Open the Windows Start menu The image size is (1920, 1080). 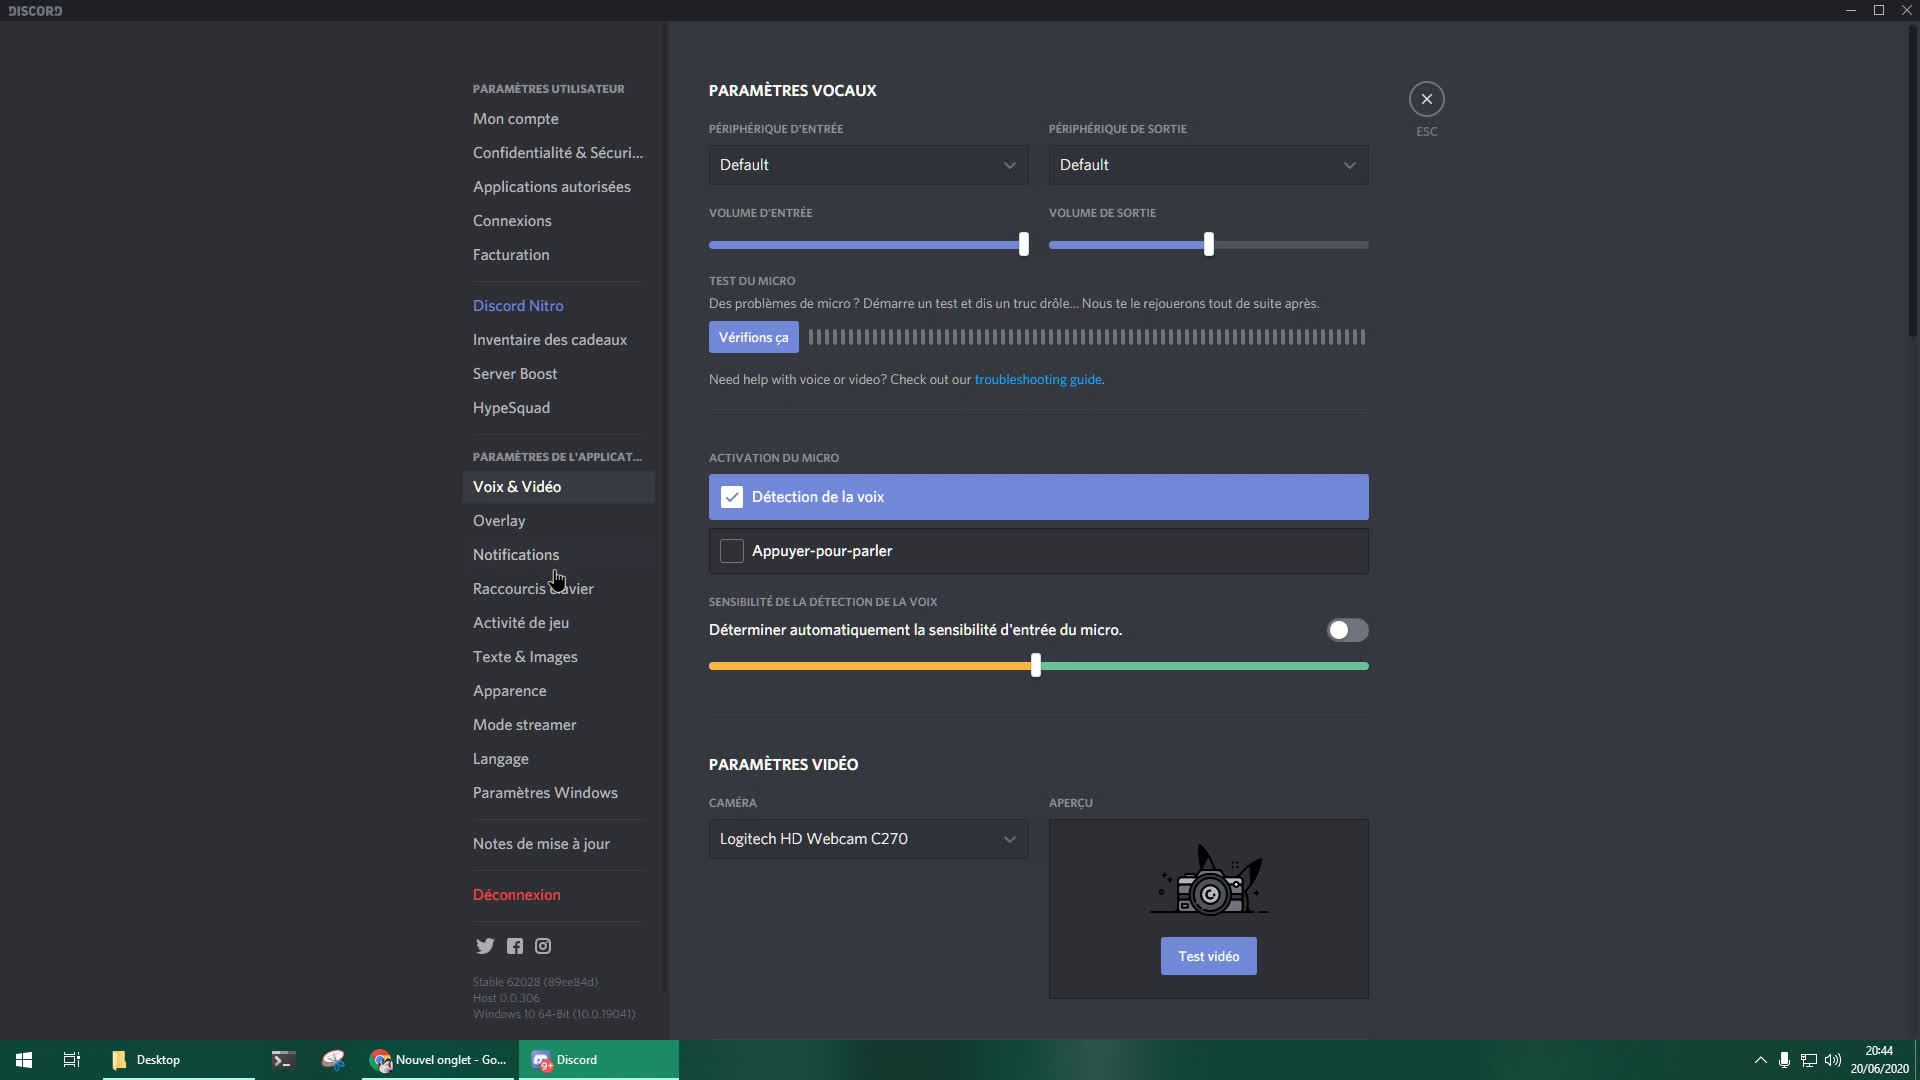(x=24, y=1060)
